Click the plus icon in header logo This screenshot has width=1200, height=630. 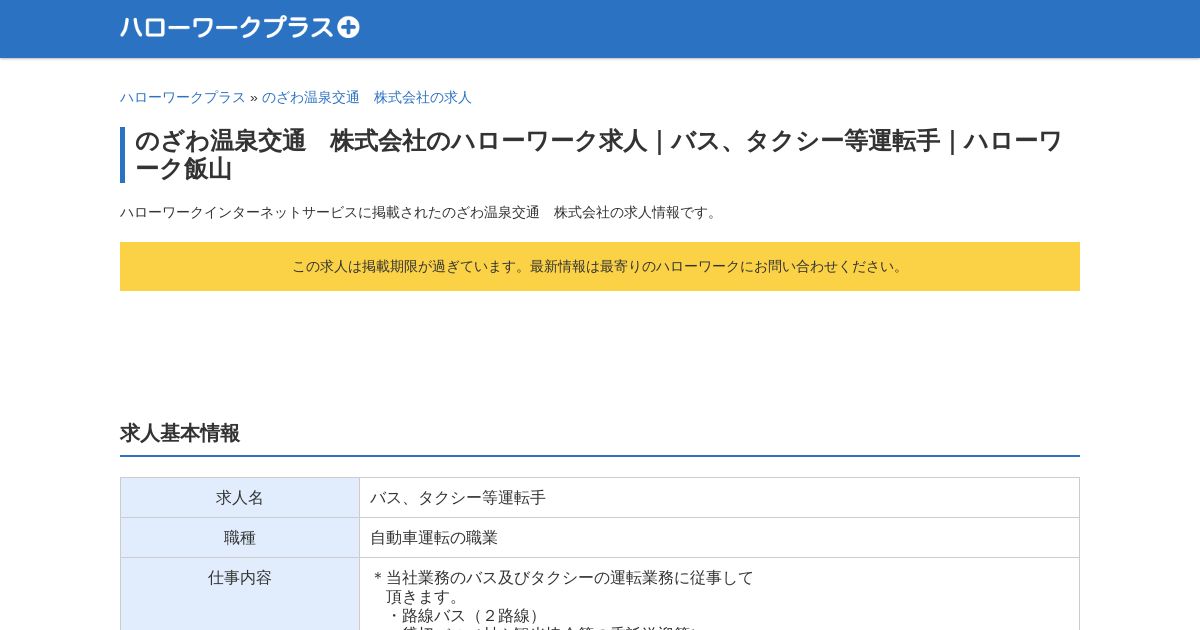point(348,28)
